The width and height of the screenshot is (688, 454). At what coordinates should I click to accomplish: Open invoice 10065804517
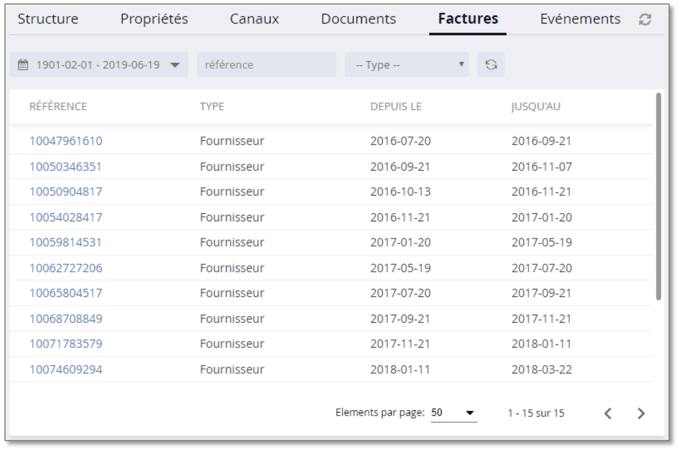(66, 293)
